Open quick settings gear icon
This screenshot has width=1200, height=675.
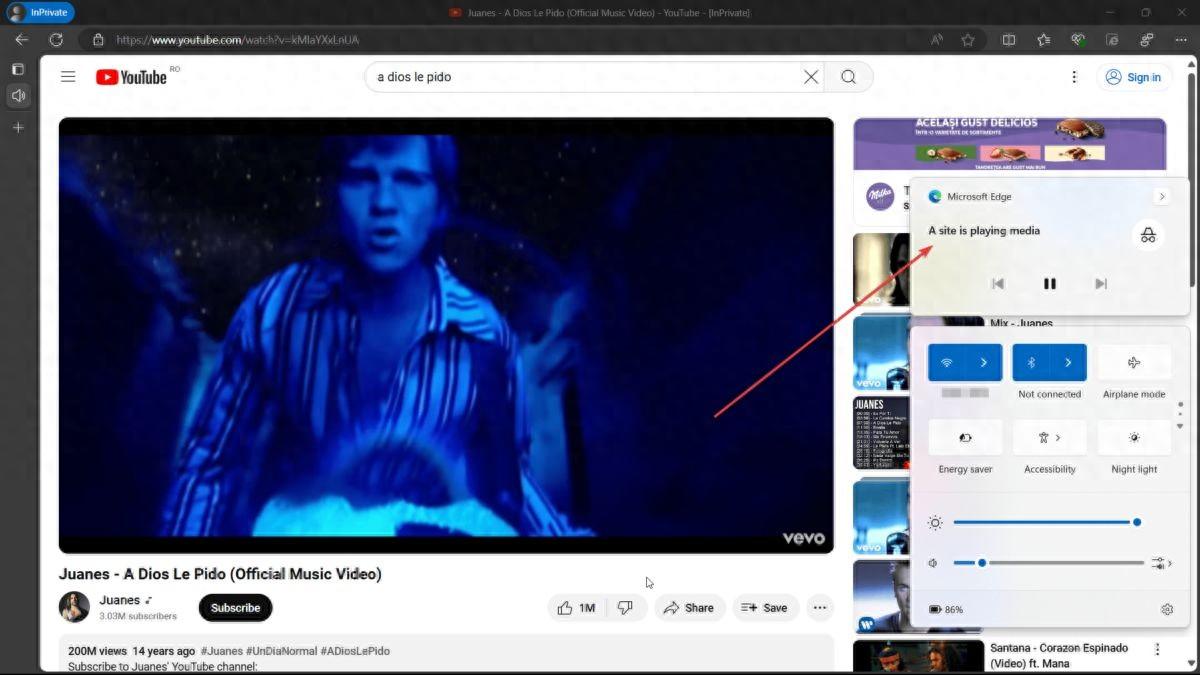(x=1166, y=609)
